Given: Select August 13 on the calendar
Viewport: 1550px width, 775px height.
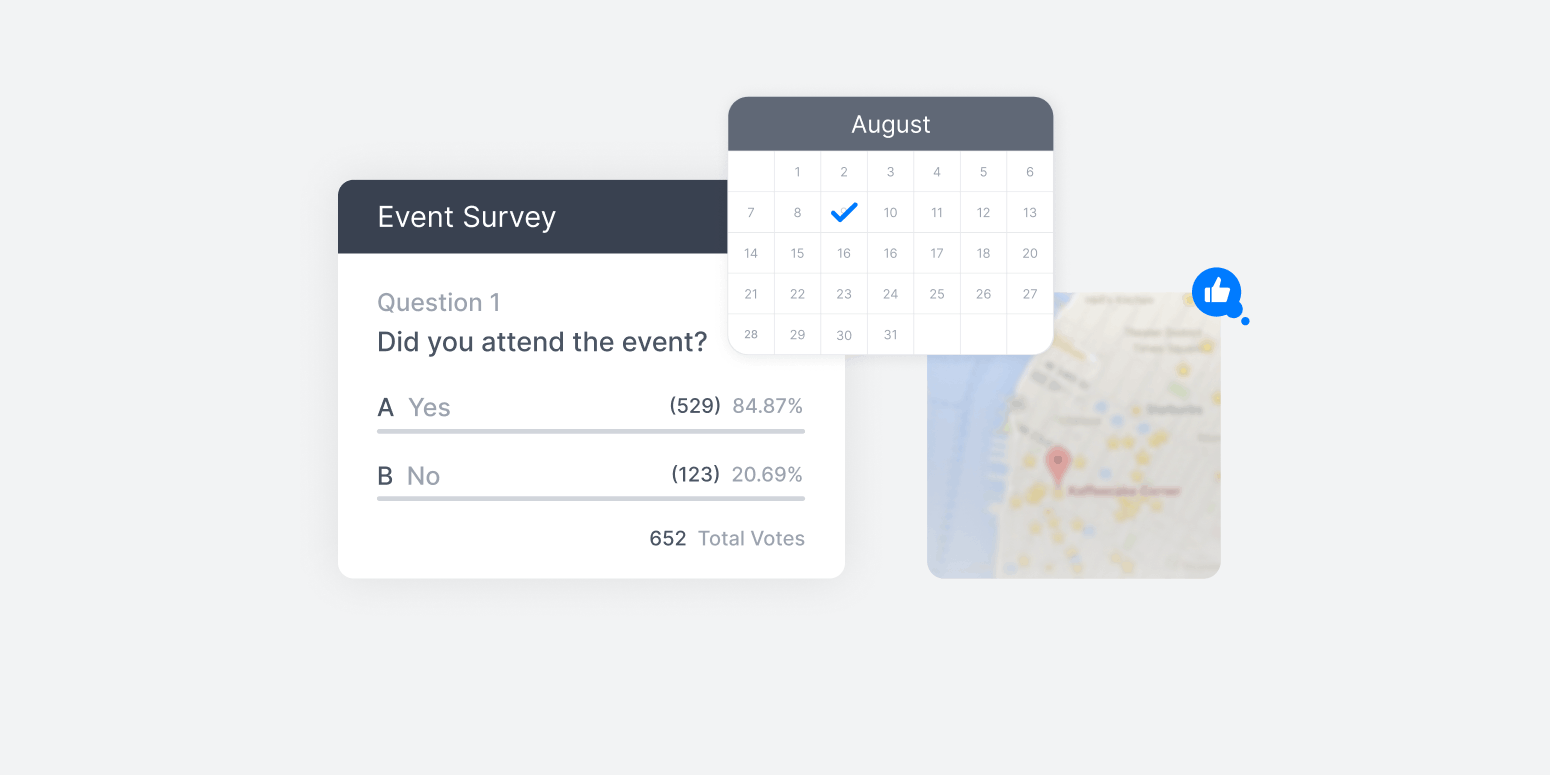Looking at the screenshot, I should [1030, 212].
